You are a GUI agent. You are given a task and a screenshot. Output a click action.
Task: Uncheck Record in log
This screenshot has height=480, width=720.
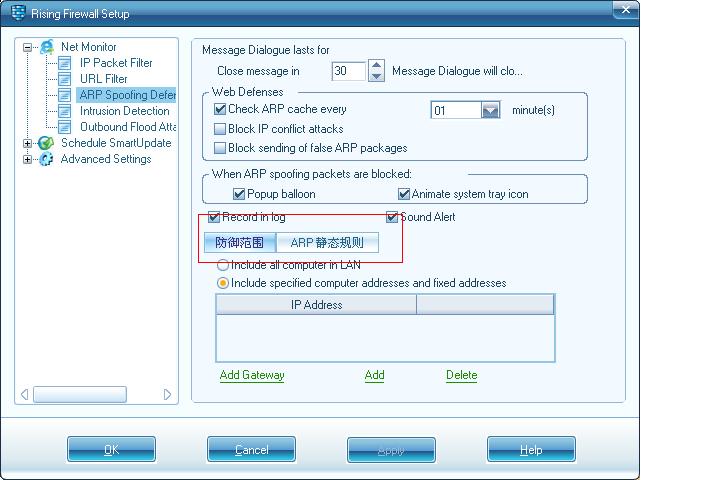214,217
